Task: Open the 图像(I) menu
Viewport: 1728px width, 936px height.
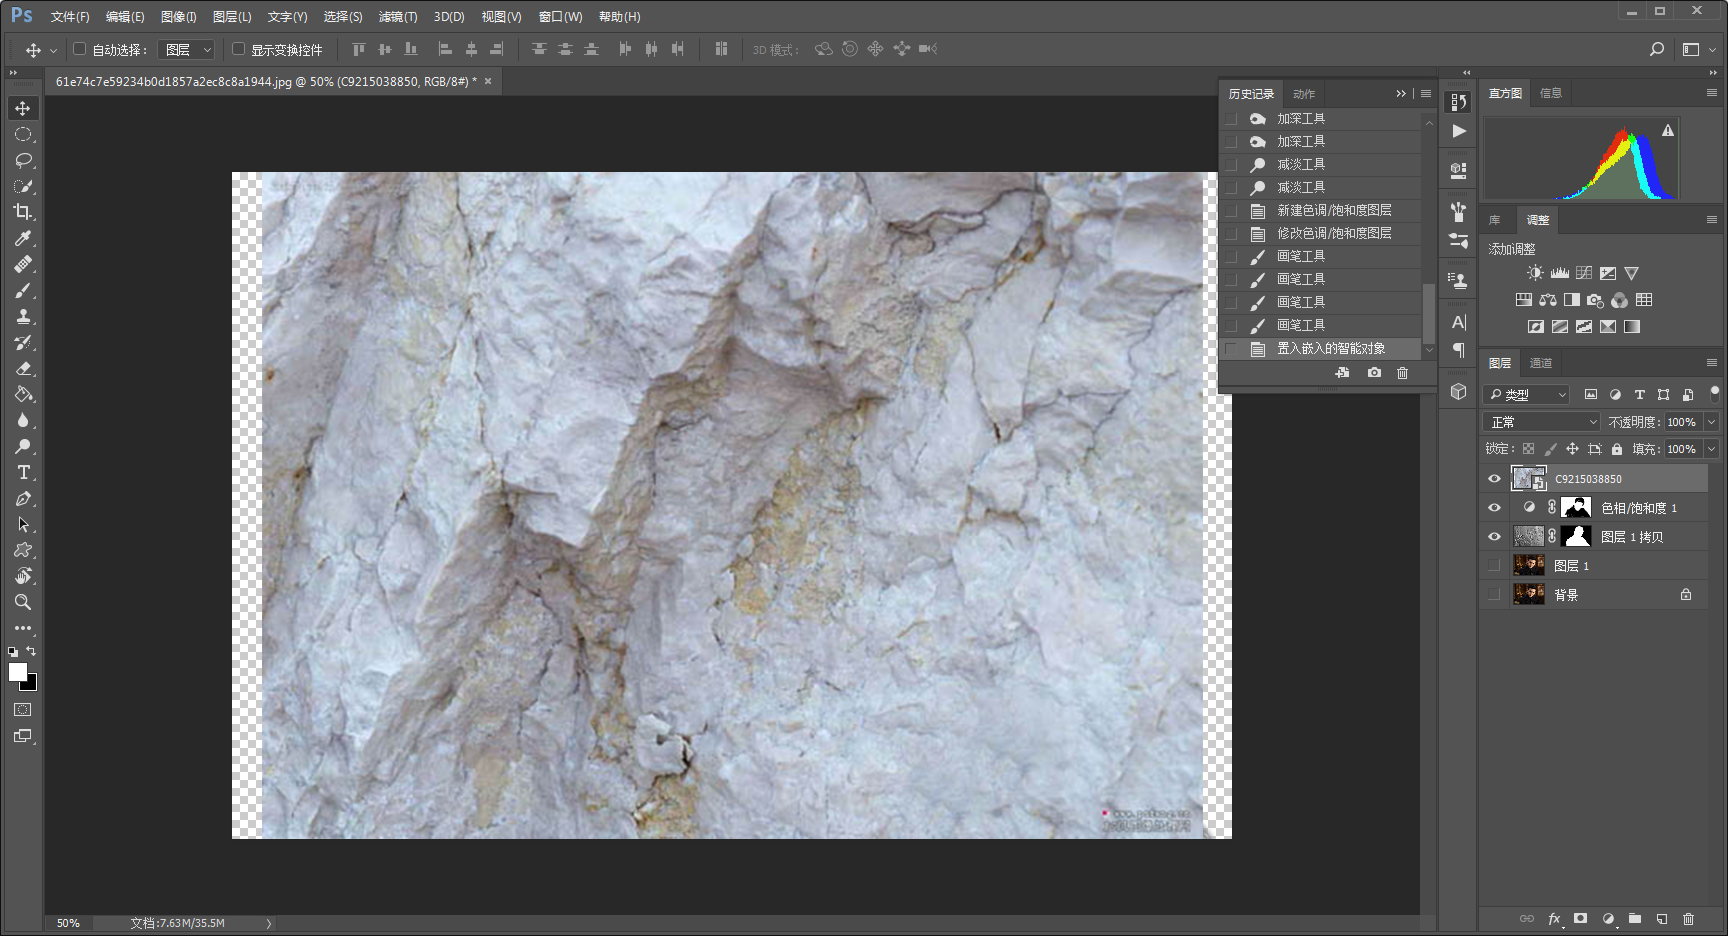Action: (x=179, y=17)
